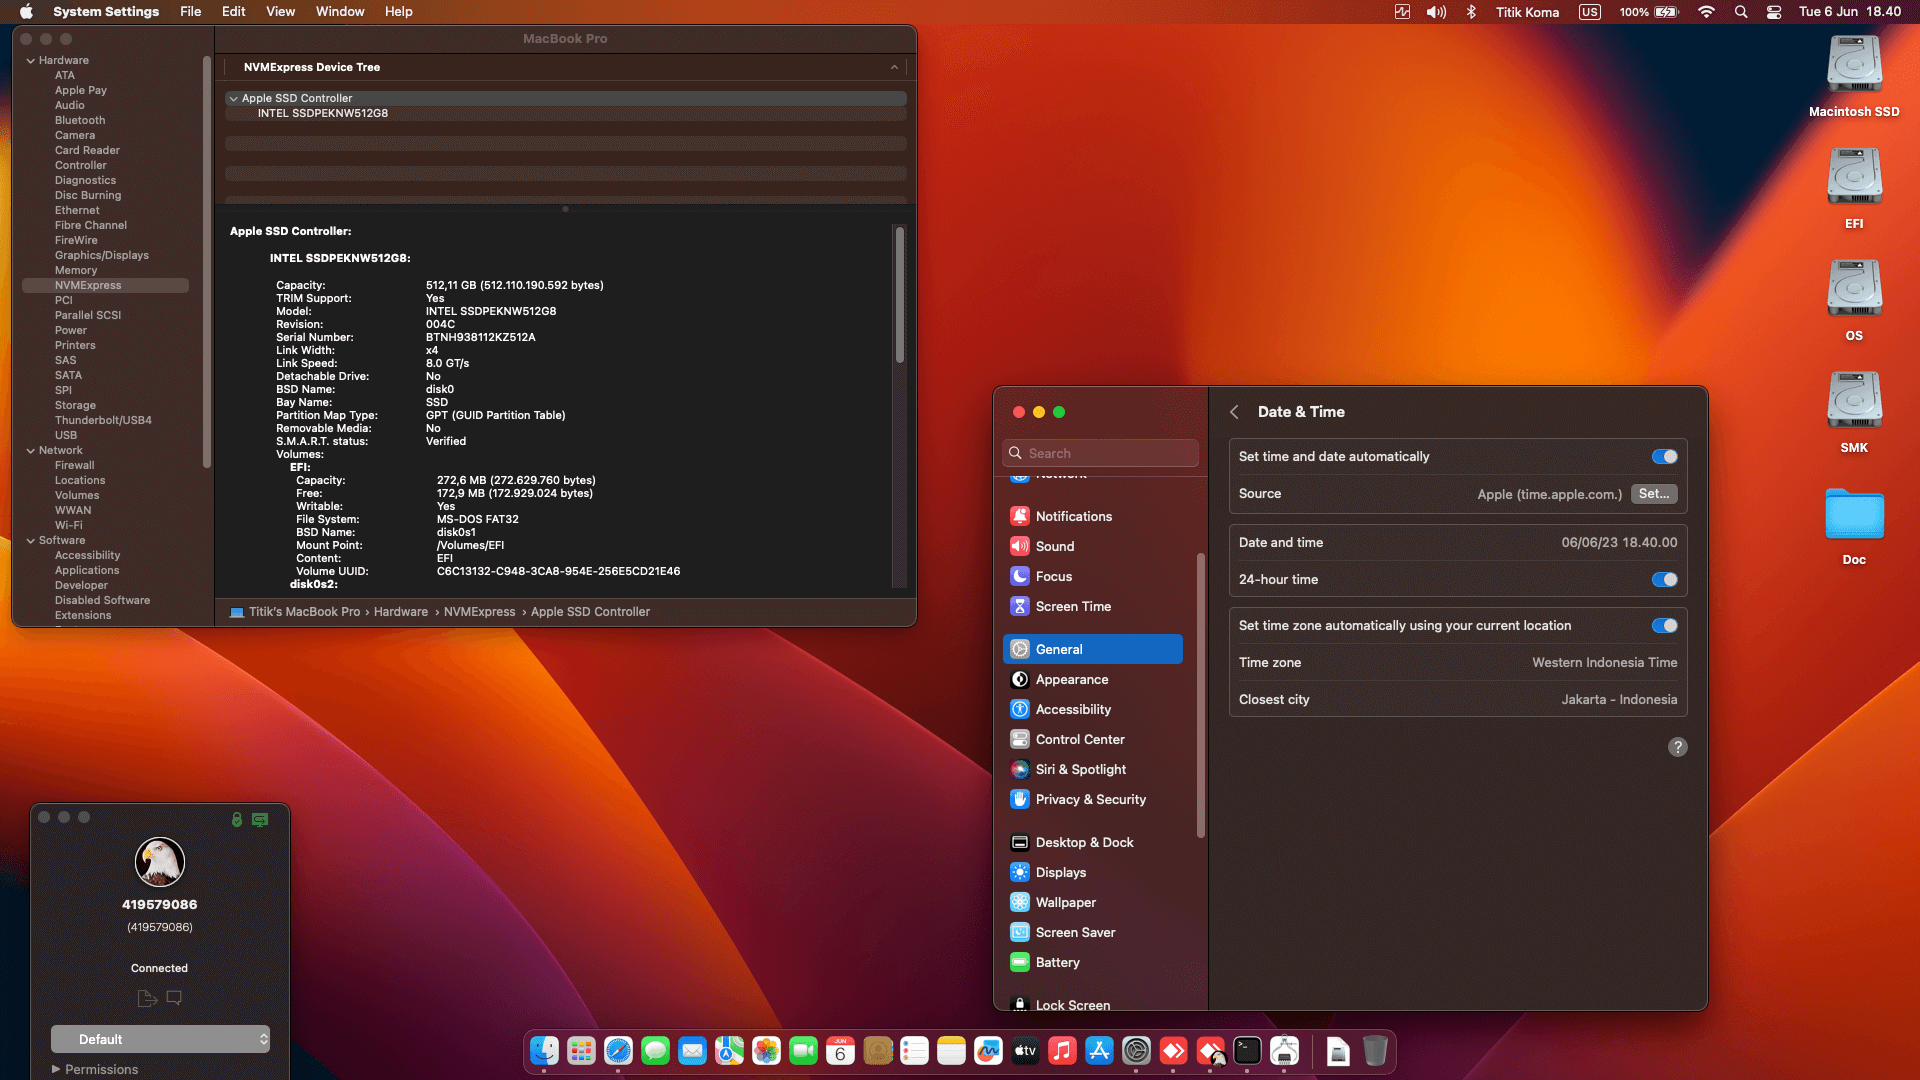Click the green lock security icon in AnyDesk
Screen dimensions: 1920x1080
click(x=237, y=820)
